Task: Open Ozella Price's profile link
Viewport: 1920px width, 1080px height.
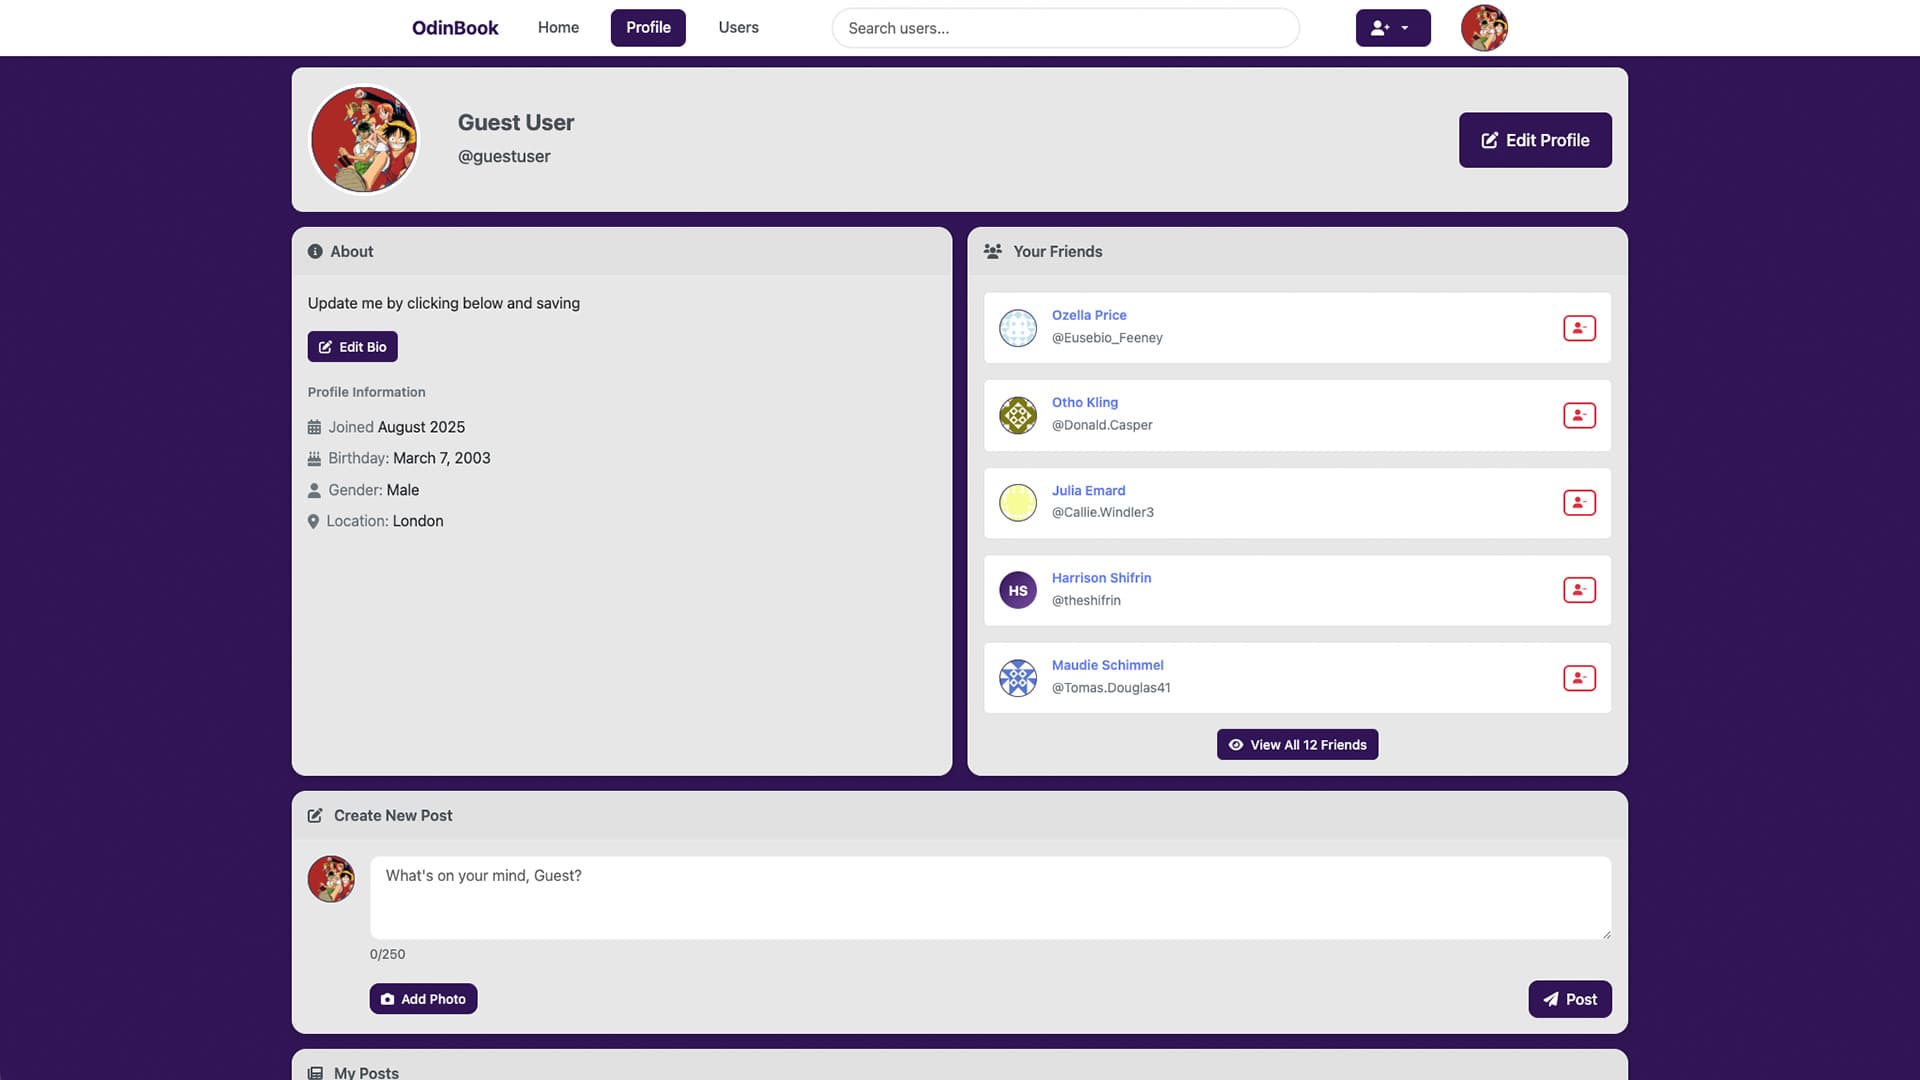Action: [x=1089, y=314]
